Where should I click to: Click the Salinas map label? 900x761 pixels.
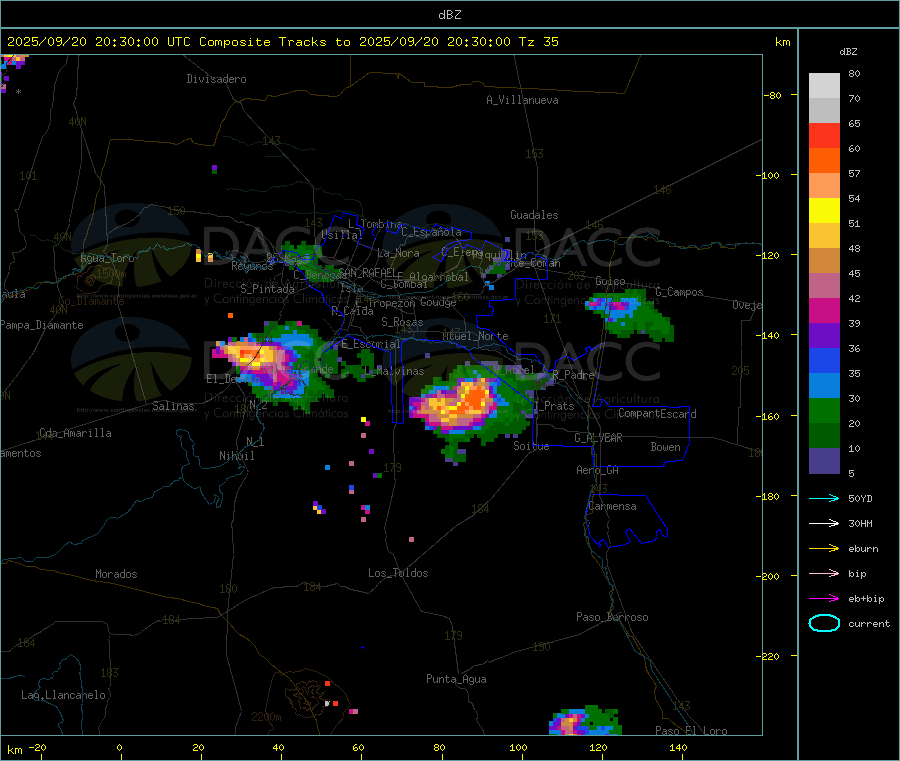click(x=173, y=406)
